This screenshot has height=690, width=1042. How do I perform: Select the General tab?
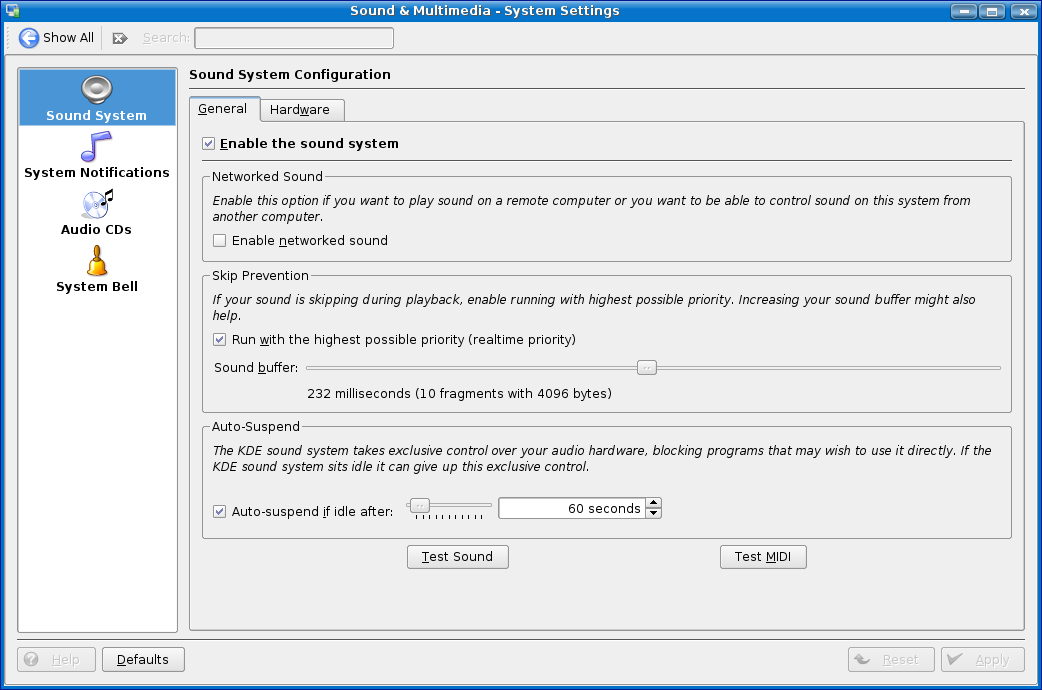223,109
